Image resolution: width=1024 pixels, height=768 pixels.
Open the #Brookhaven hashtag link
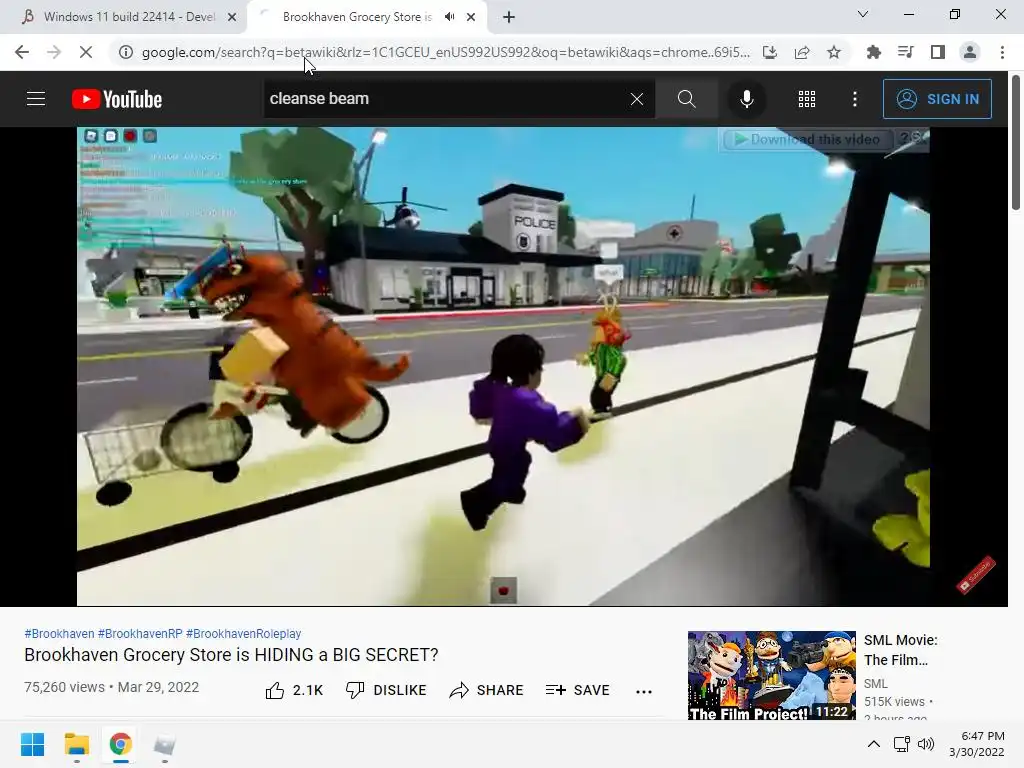[x=59, y=633]
